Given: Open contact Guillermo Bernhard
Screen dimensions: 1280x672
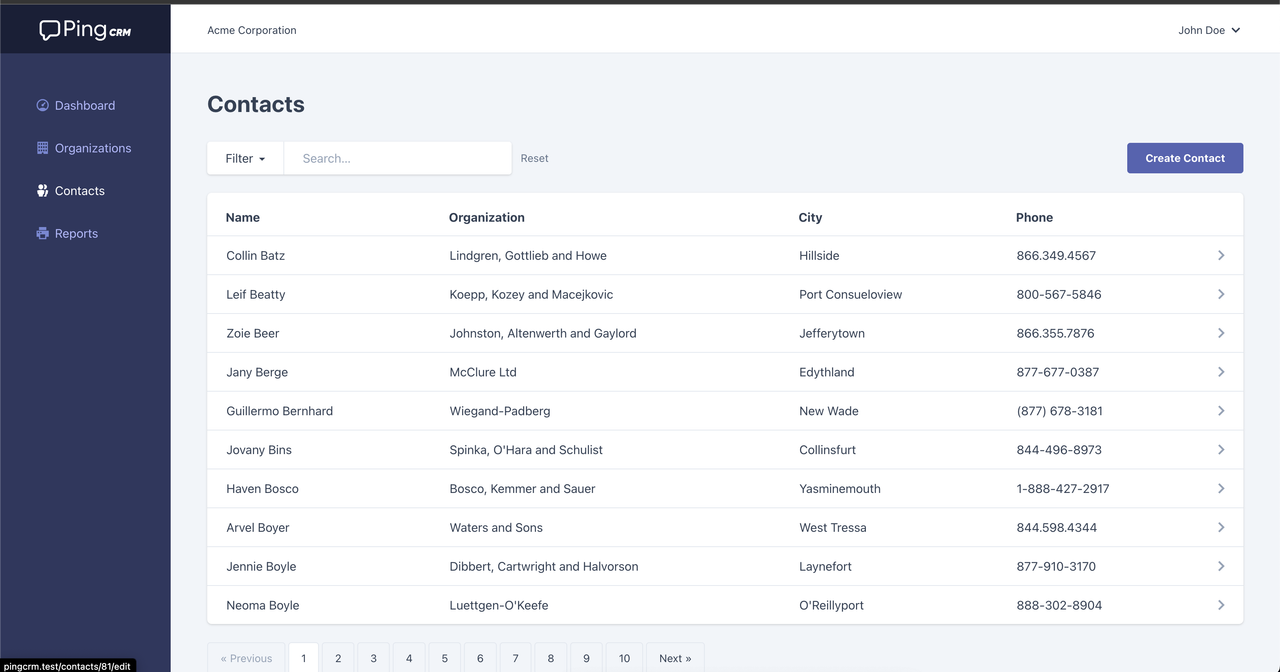Looking at the screenshot, I should (x=280, y=411).
